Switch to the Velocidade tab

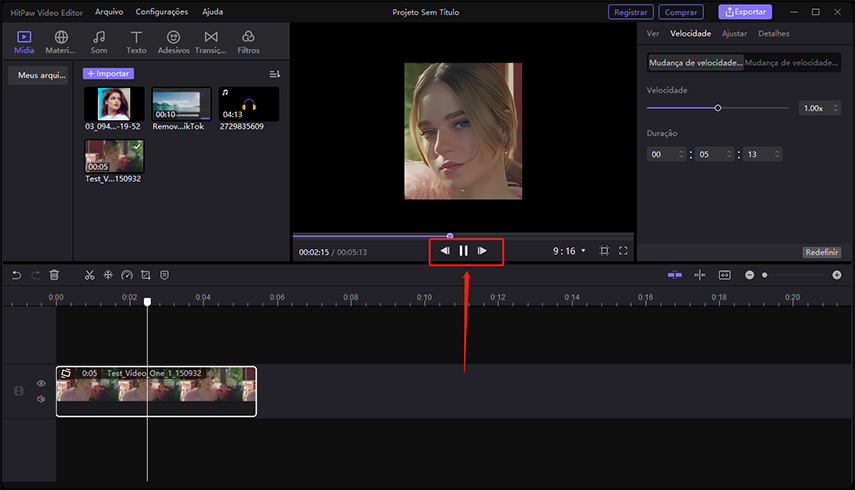pyautogui.click(x=690, y=33)
